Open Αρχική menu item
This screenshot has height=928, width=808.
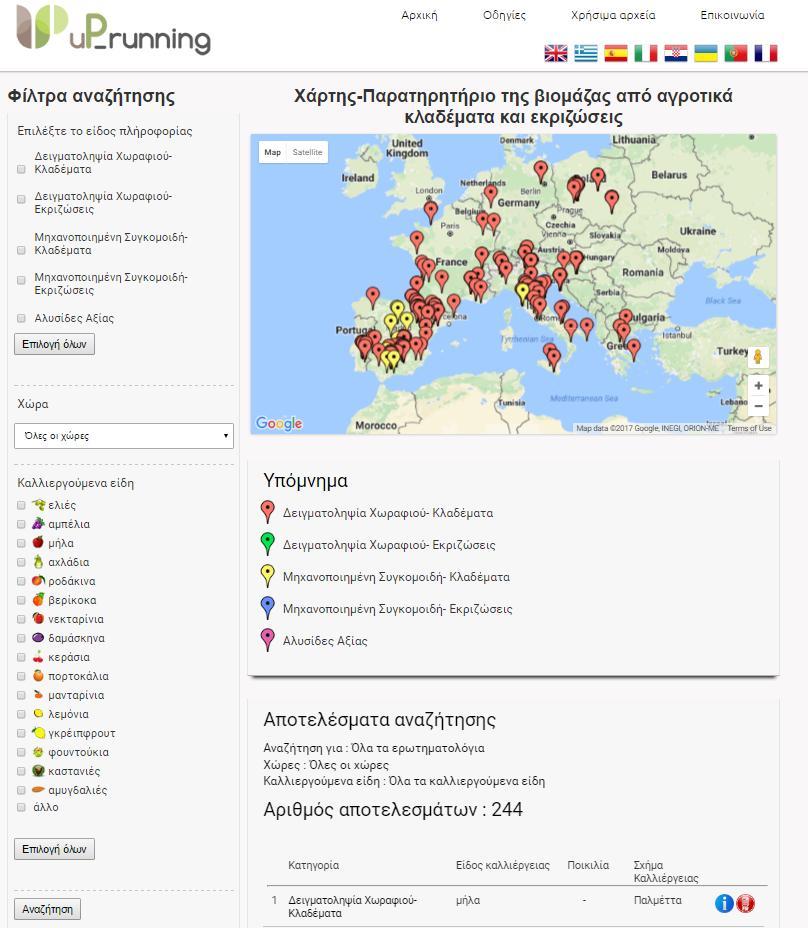[x=419, y=15]
